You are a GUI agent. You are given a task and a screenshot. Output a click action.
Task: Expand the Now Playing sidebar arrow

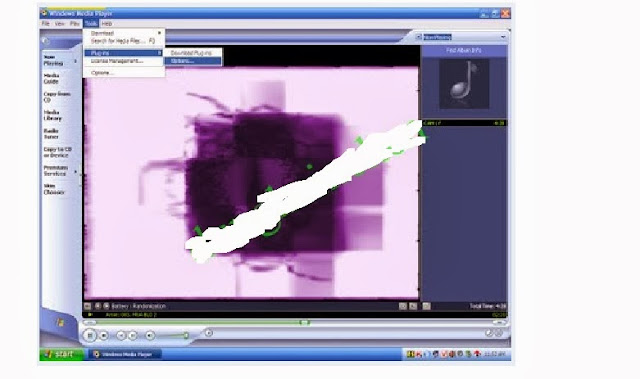point(76,61)
